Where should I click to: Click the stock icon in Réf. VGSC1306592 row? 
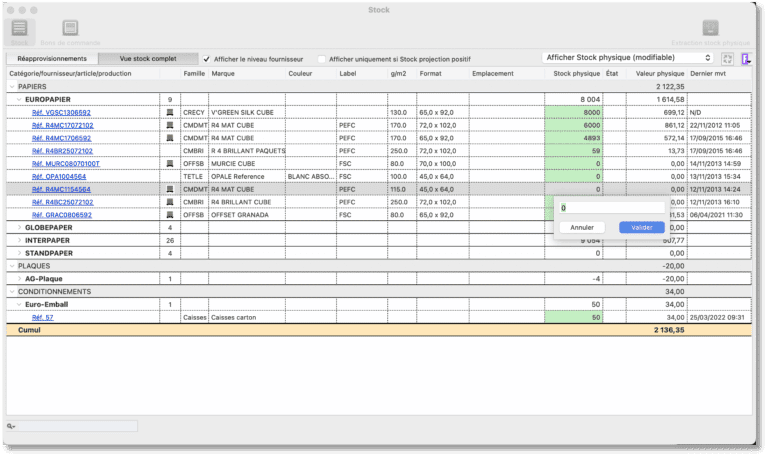(x=170, y=113)
